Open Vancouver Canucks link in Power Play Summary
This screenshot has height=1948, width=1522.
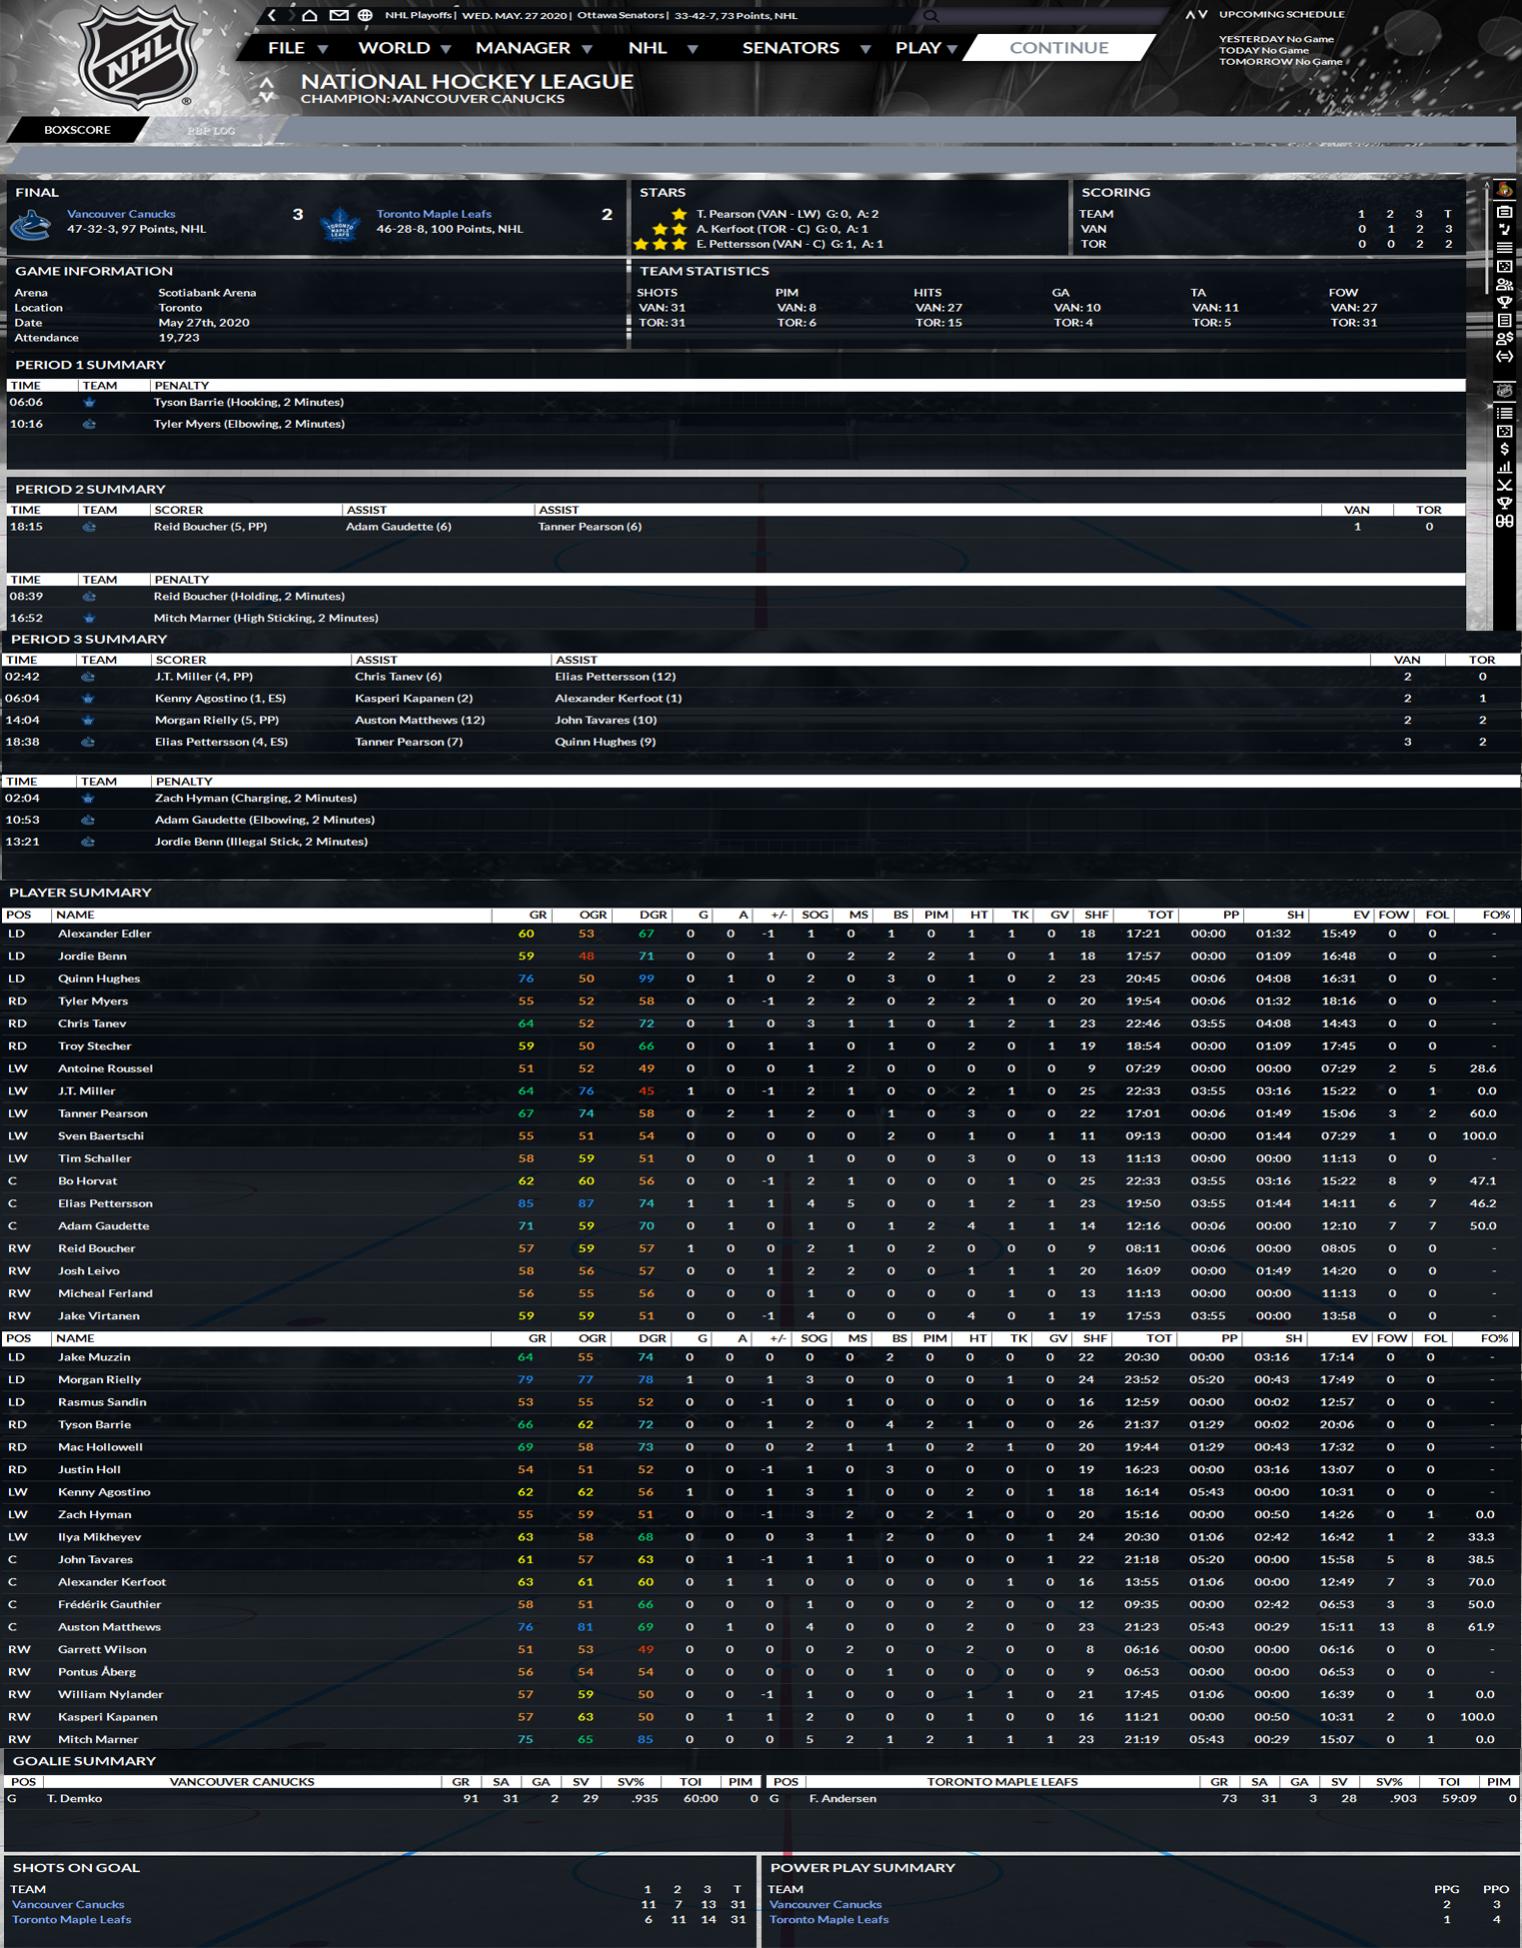825,1905
